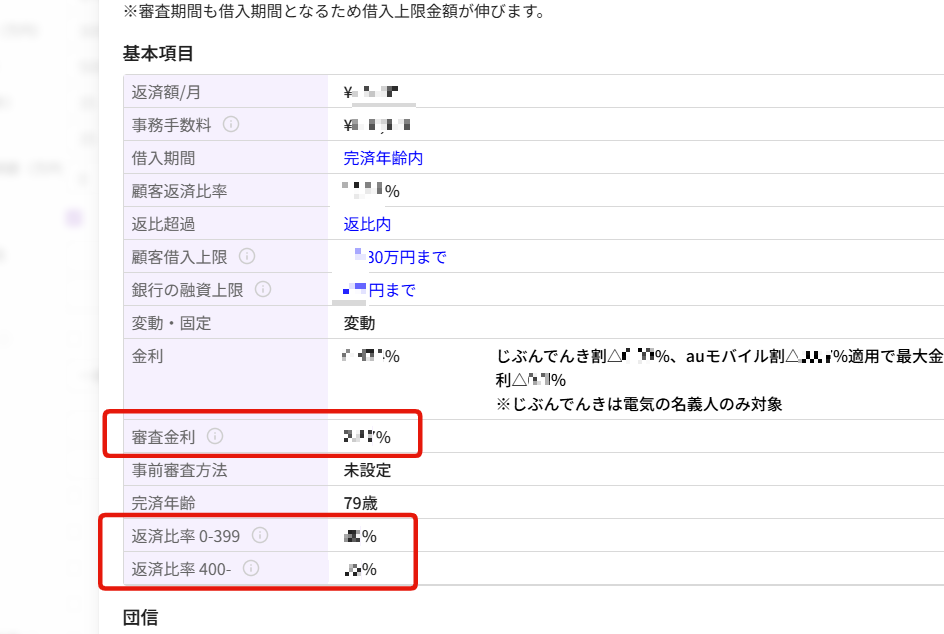This screenshot has width=944, height=634.
Task: Click the info icon for 返済比率 0-399
Action: click(260, 536)
